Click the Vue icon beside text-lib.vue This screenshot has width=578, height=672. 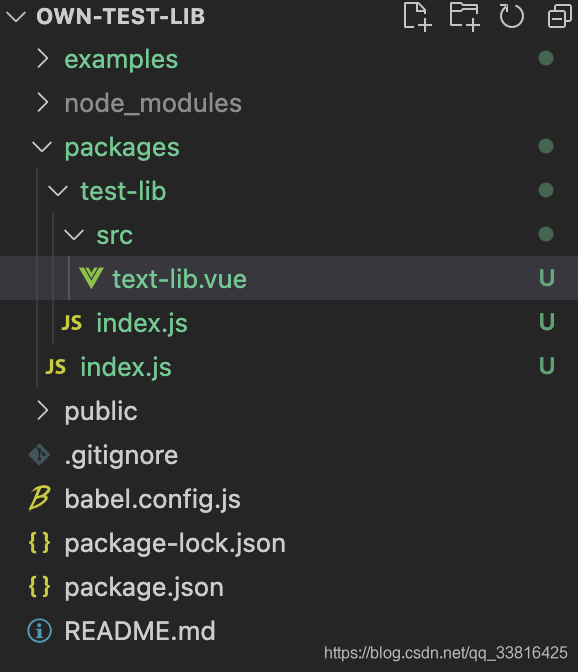tap(91, 278)
